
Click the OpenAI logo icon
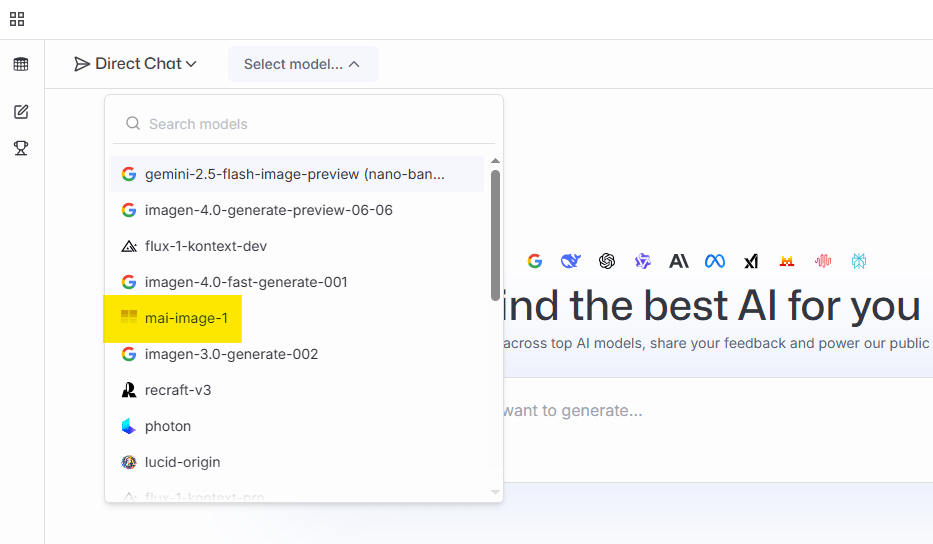click(606, 261)
